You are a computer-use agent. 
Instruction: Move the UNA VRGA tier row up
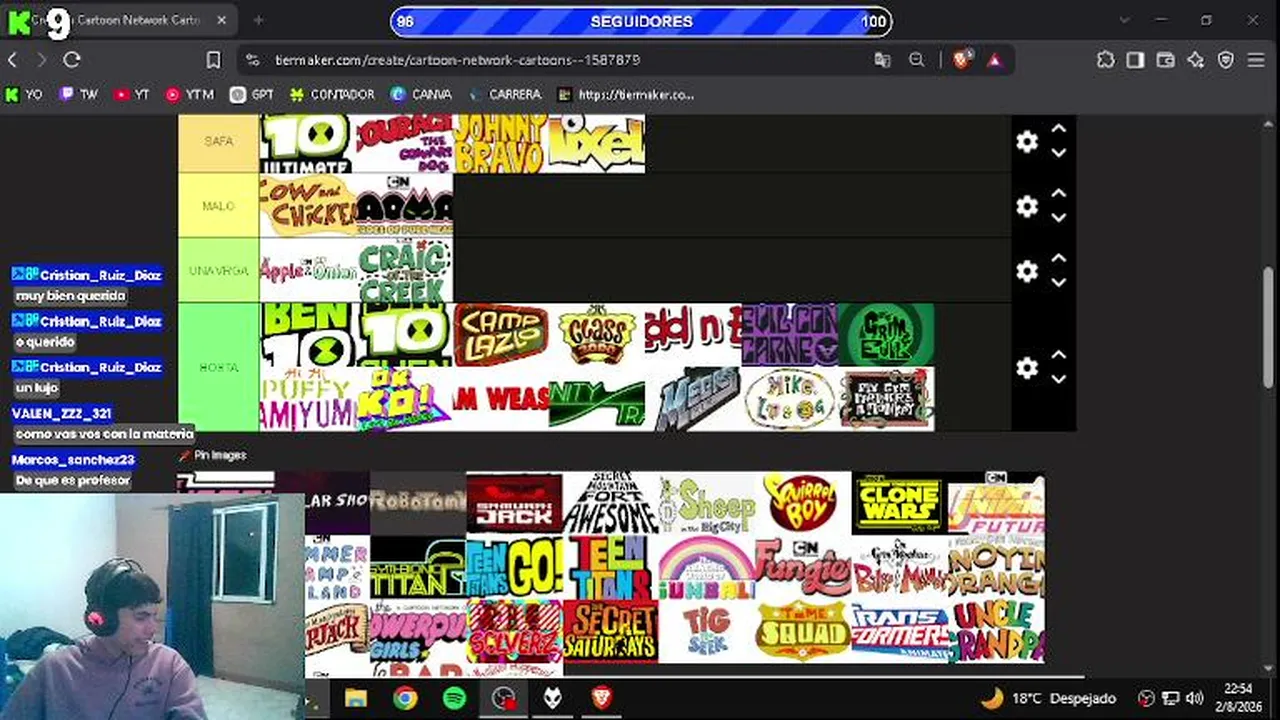coord(1059,258)
